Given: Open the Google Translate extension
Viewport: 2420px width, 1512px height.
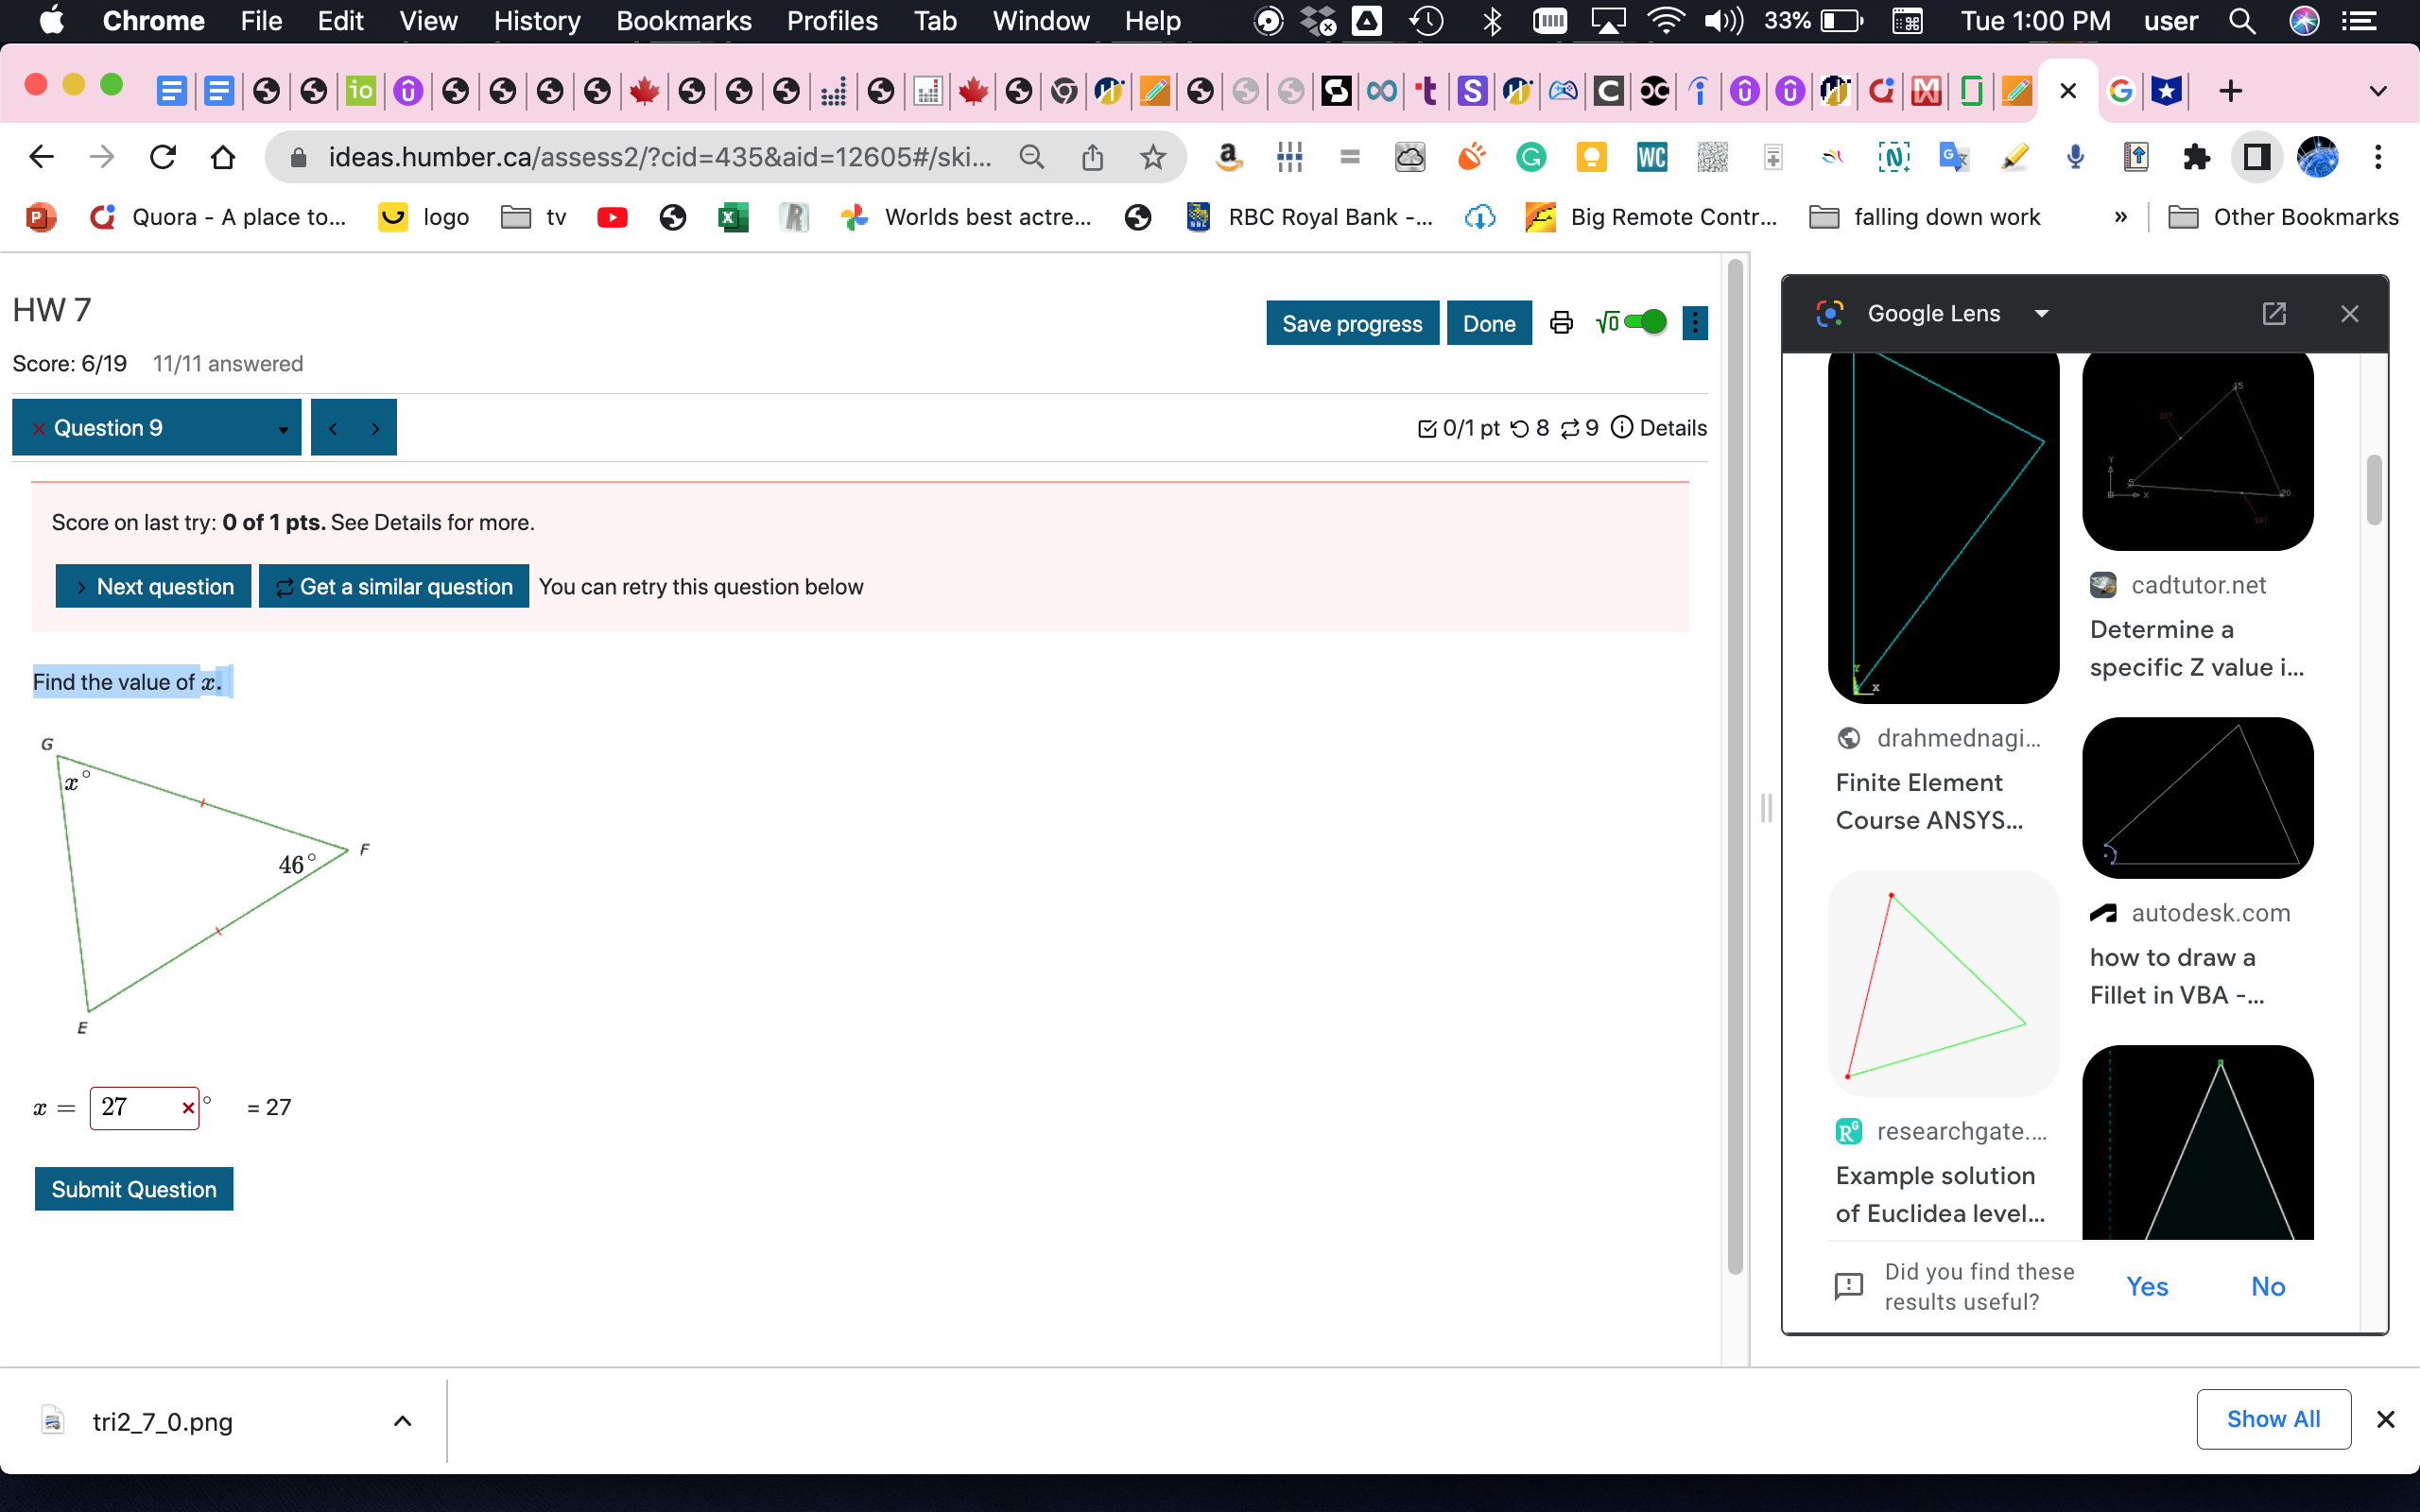Looking at the screenshot, I should 1954,156.
